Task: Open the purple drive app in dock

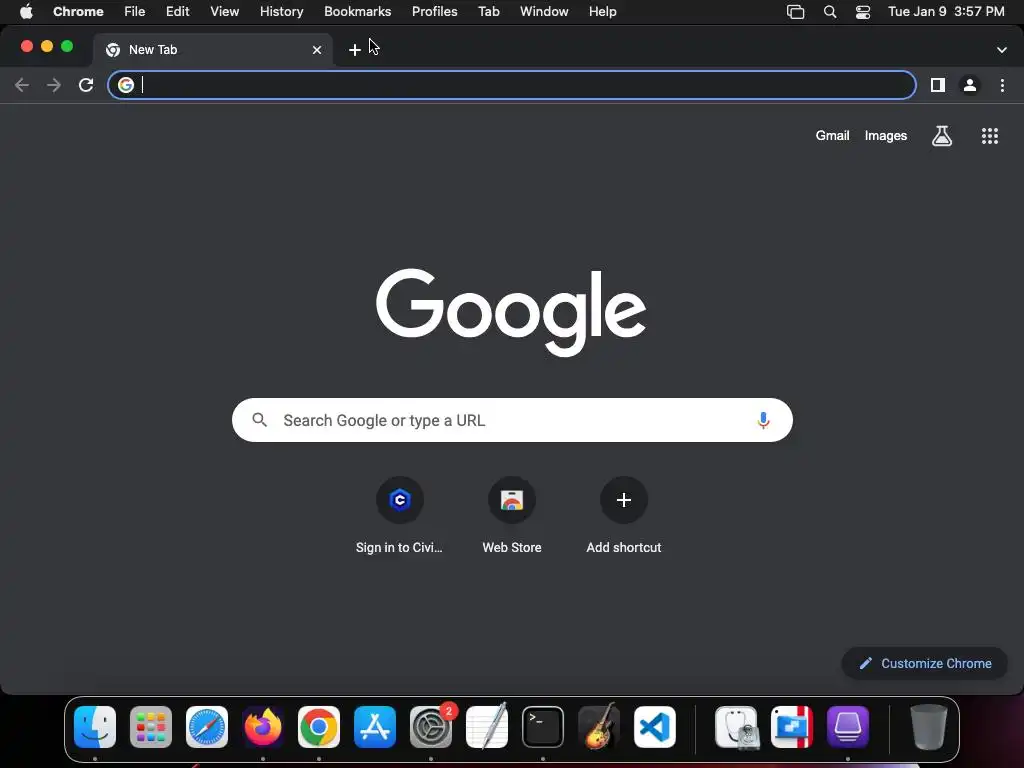Action: [848, 727]
